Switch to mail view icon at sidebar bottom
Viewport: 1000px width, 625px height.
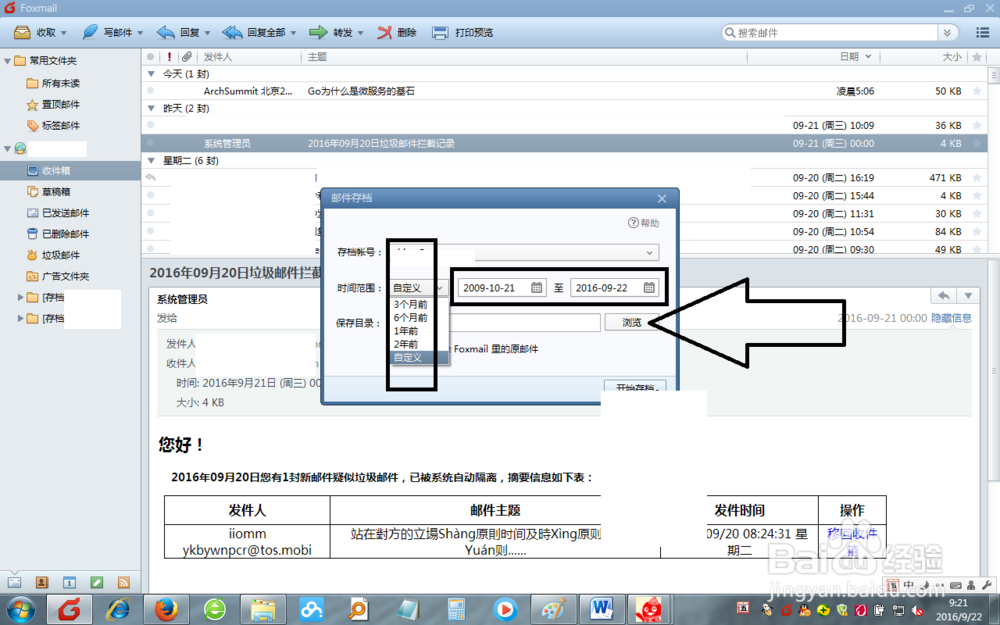(x=14, y=582)
